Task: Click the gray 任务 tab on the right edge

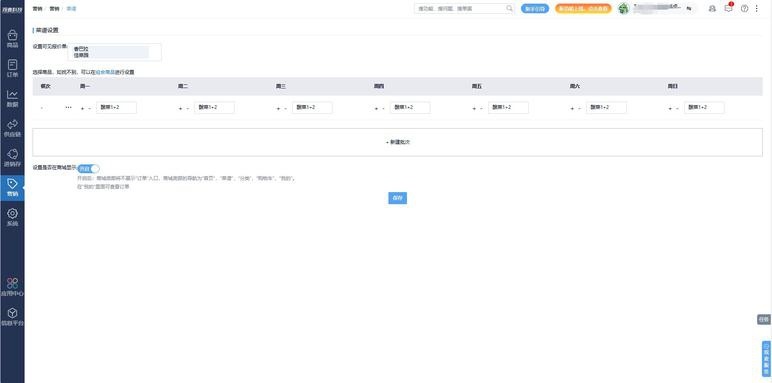Action: pyautogui.click(x=764, y=319)
